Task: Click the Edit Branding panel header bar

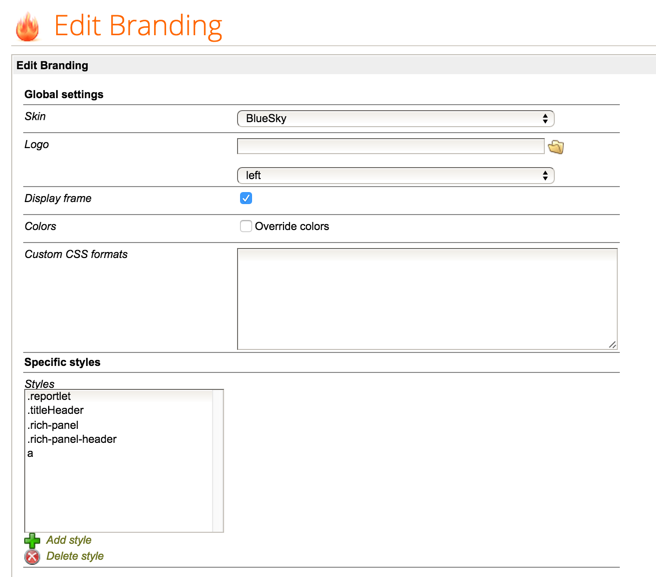Action: (x=330, y=65)
